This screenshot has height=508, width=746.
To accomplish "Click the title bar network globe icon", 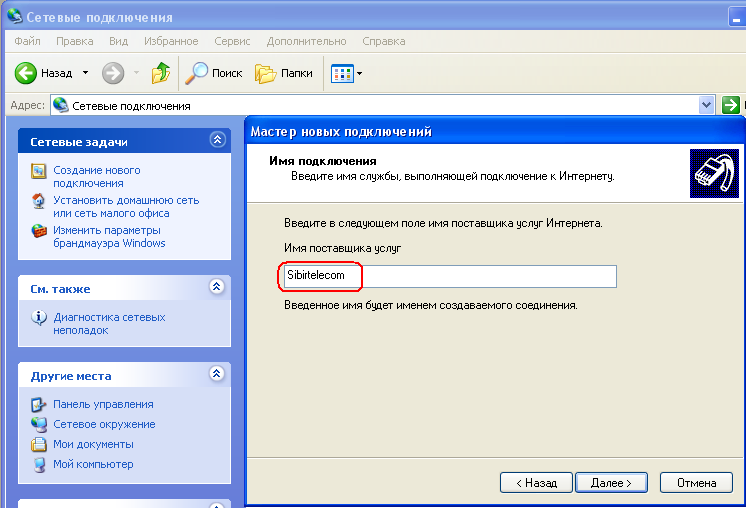I will 15,16.
